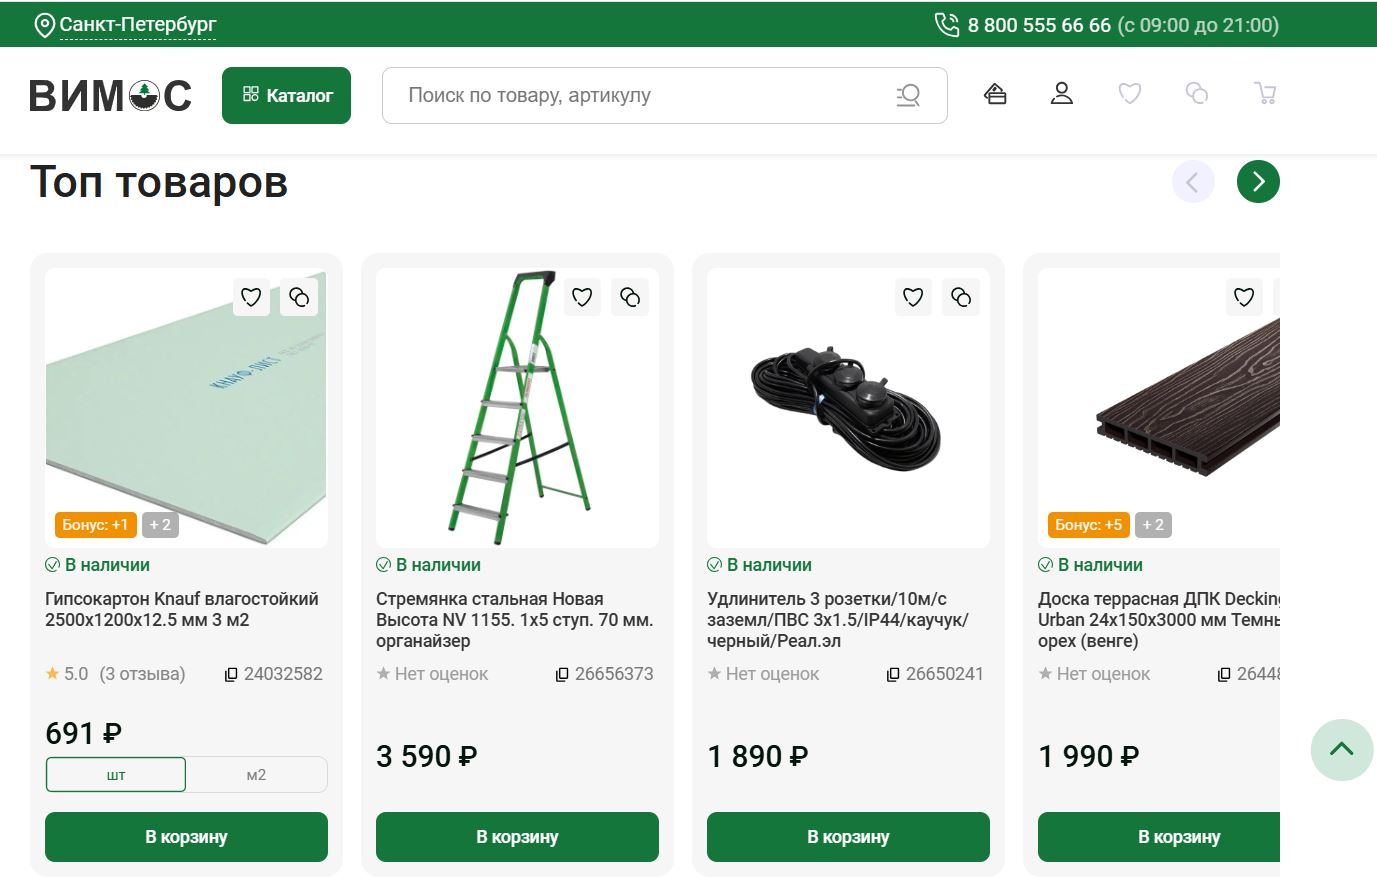This screenshot has height=881, width=1377.
Task: Open header favorites heart icon
Action: [1130, 94]
